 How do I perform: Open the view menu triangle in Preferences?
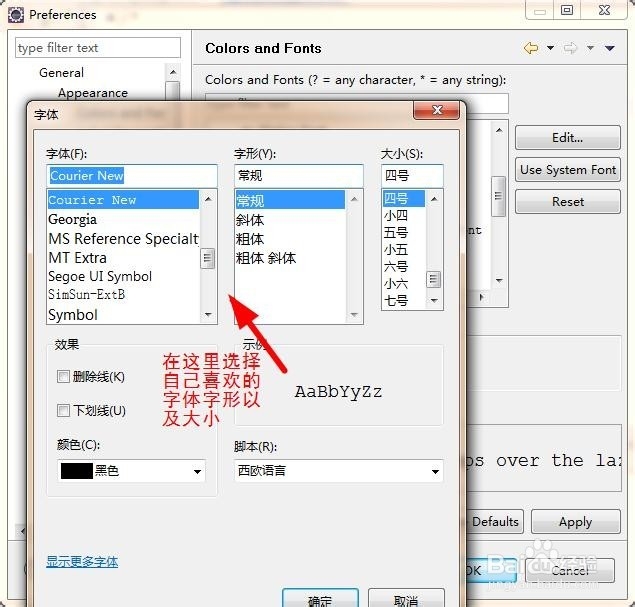(609, 48)
